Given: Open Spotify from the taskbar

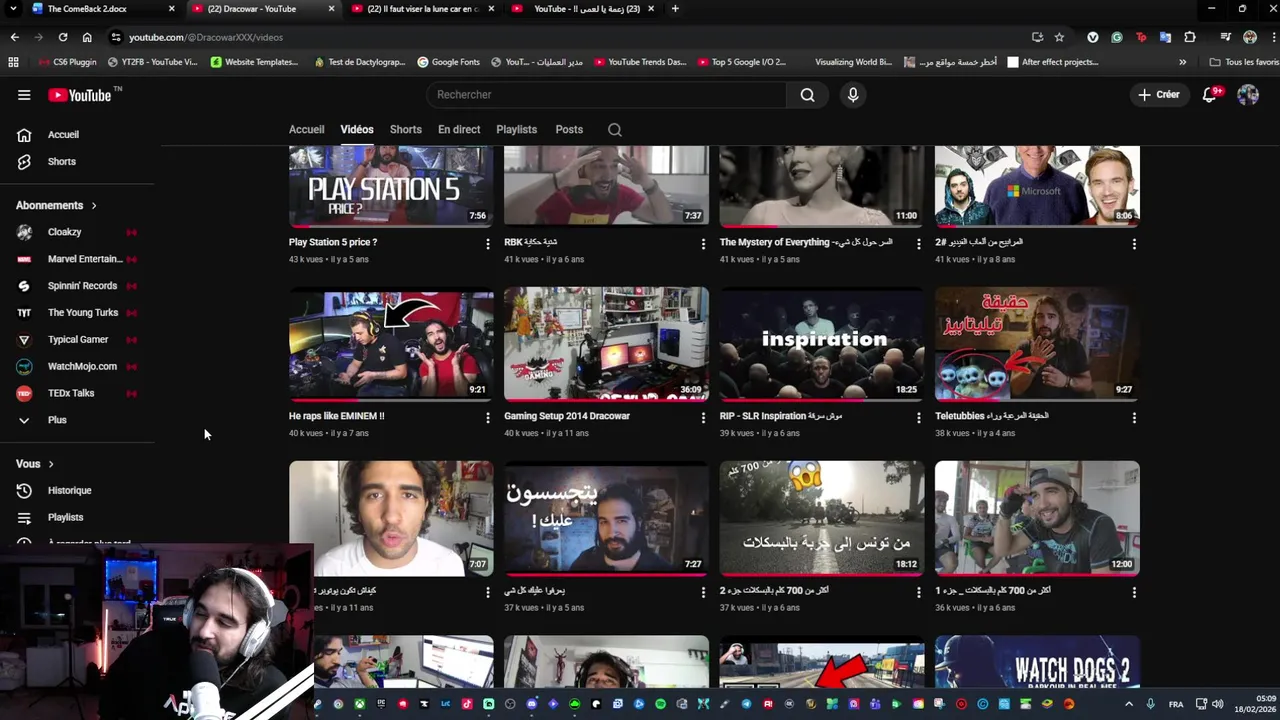Looking at the screenshot, I should tap(661, 704).
